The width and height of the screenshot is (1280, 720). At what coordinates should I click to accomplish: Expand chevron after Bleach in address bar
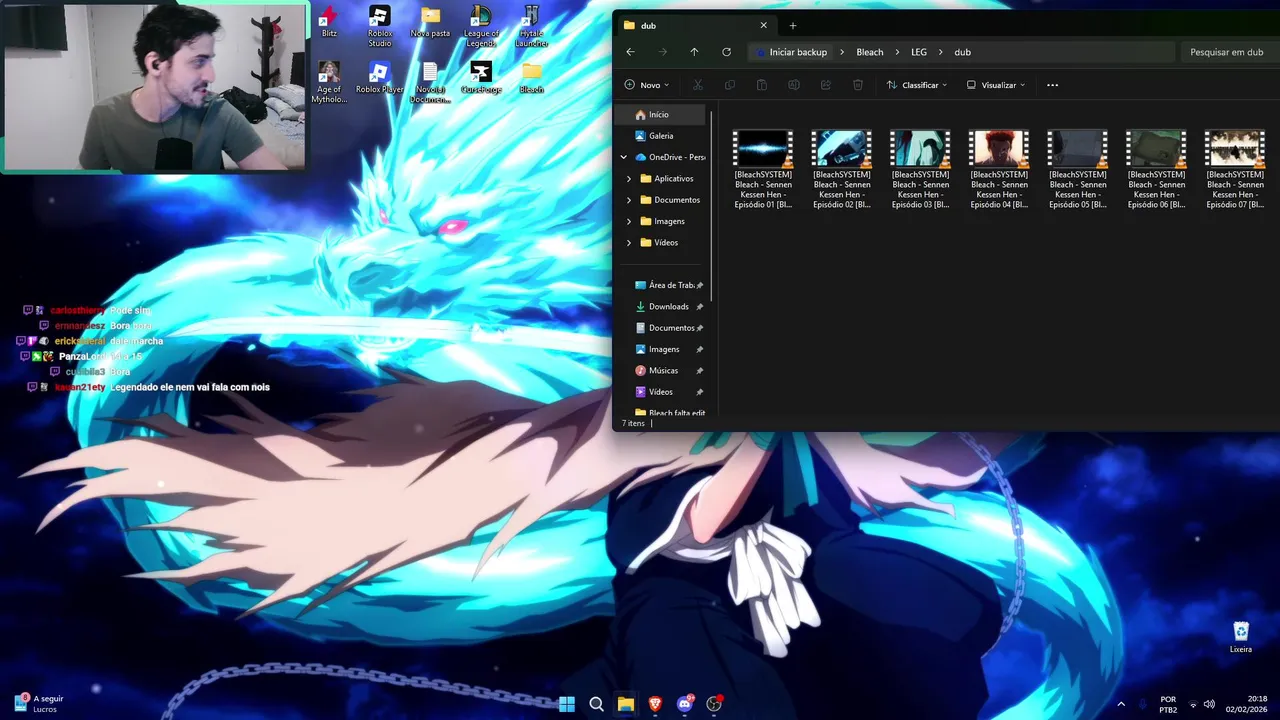897,52
